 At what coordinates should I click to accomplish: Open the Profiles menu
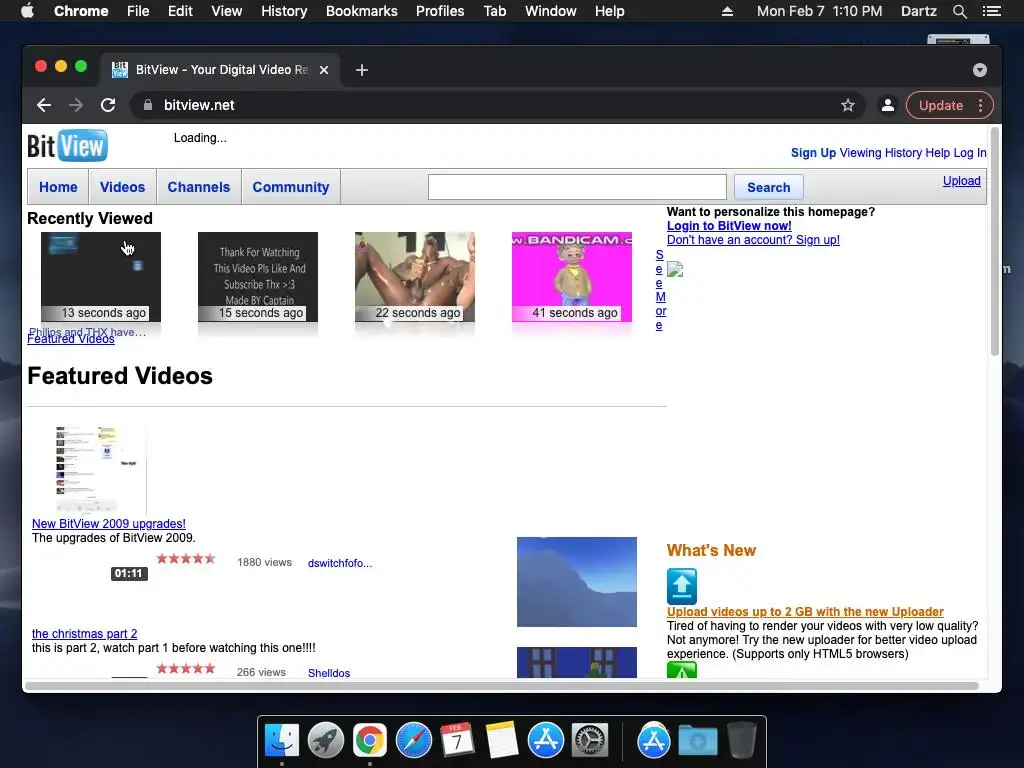[x=440, y=11]
